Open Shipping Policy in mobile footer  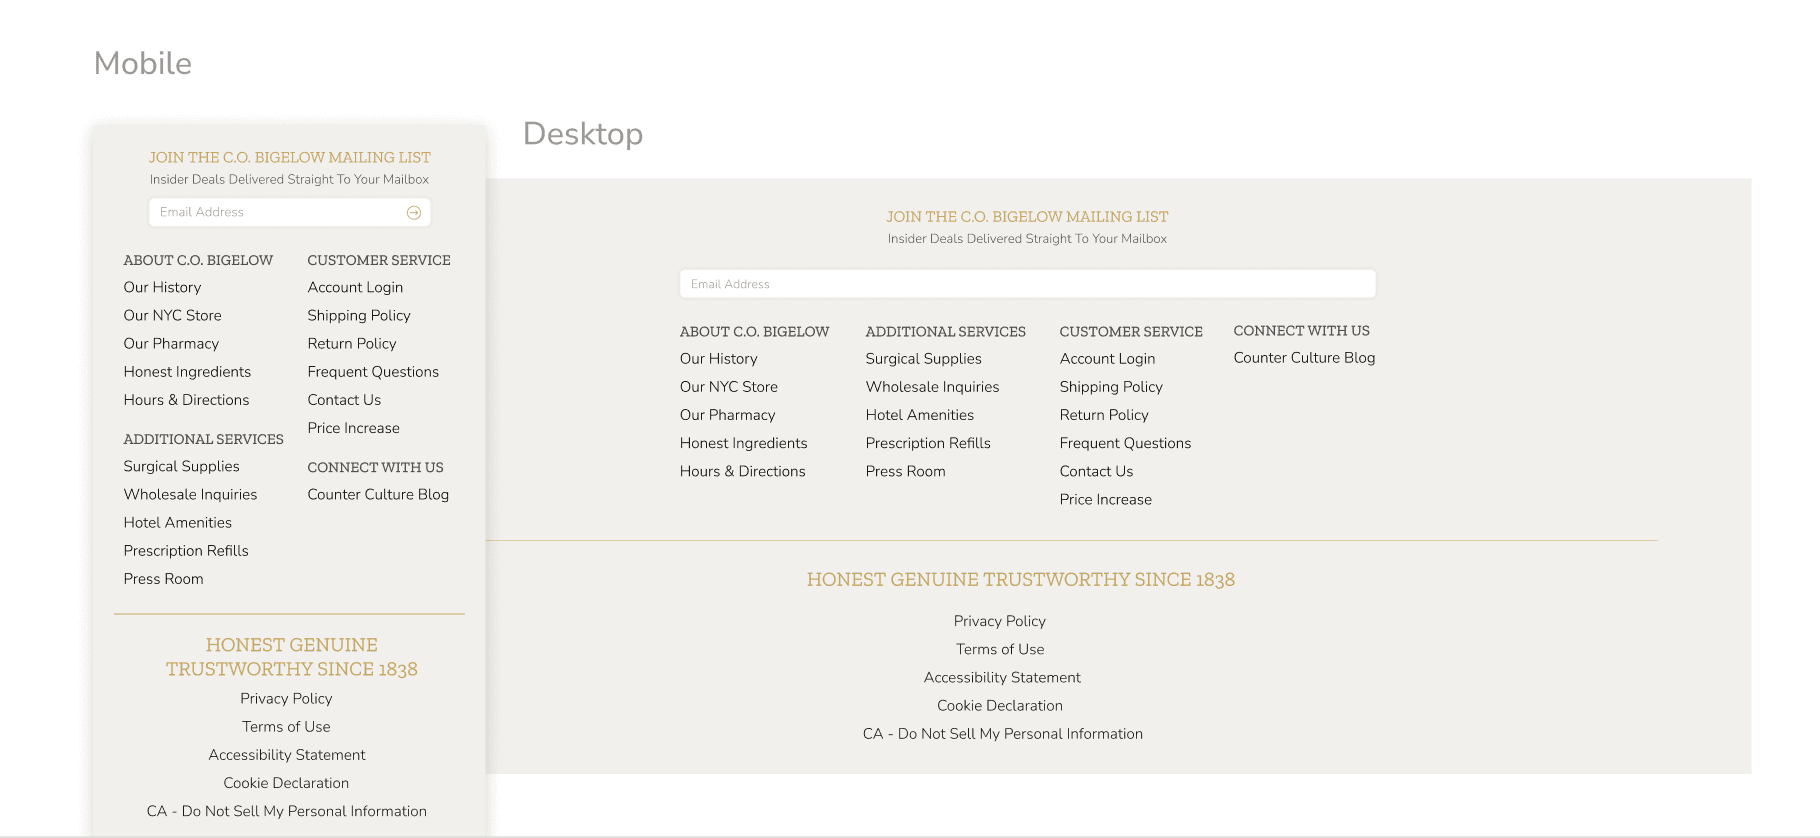[x=359, y=315]
